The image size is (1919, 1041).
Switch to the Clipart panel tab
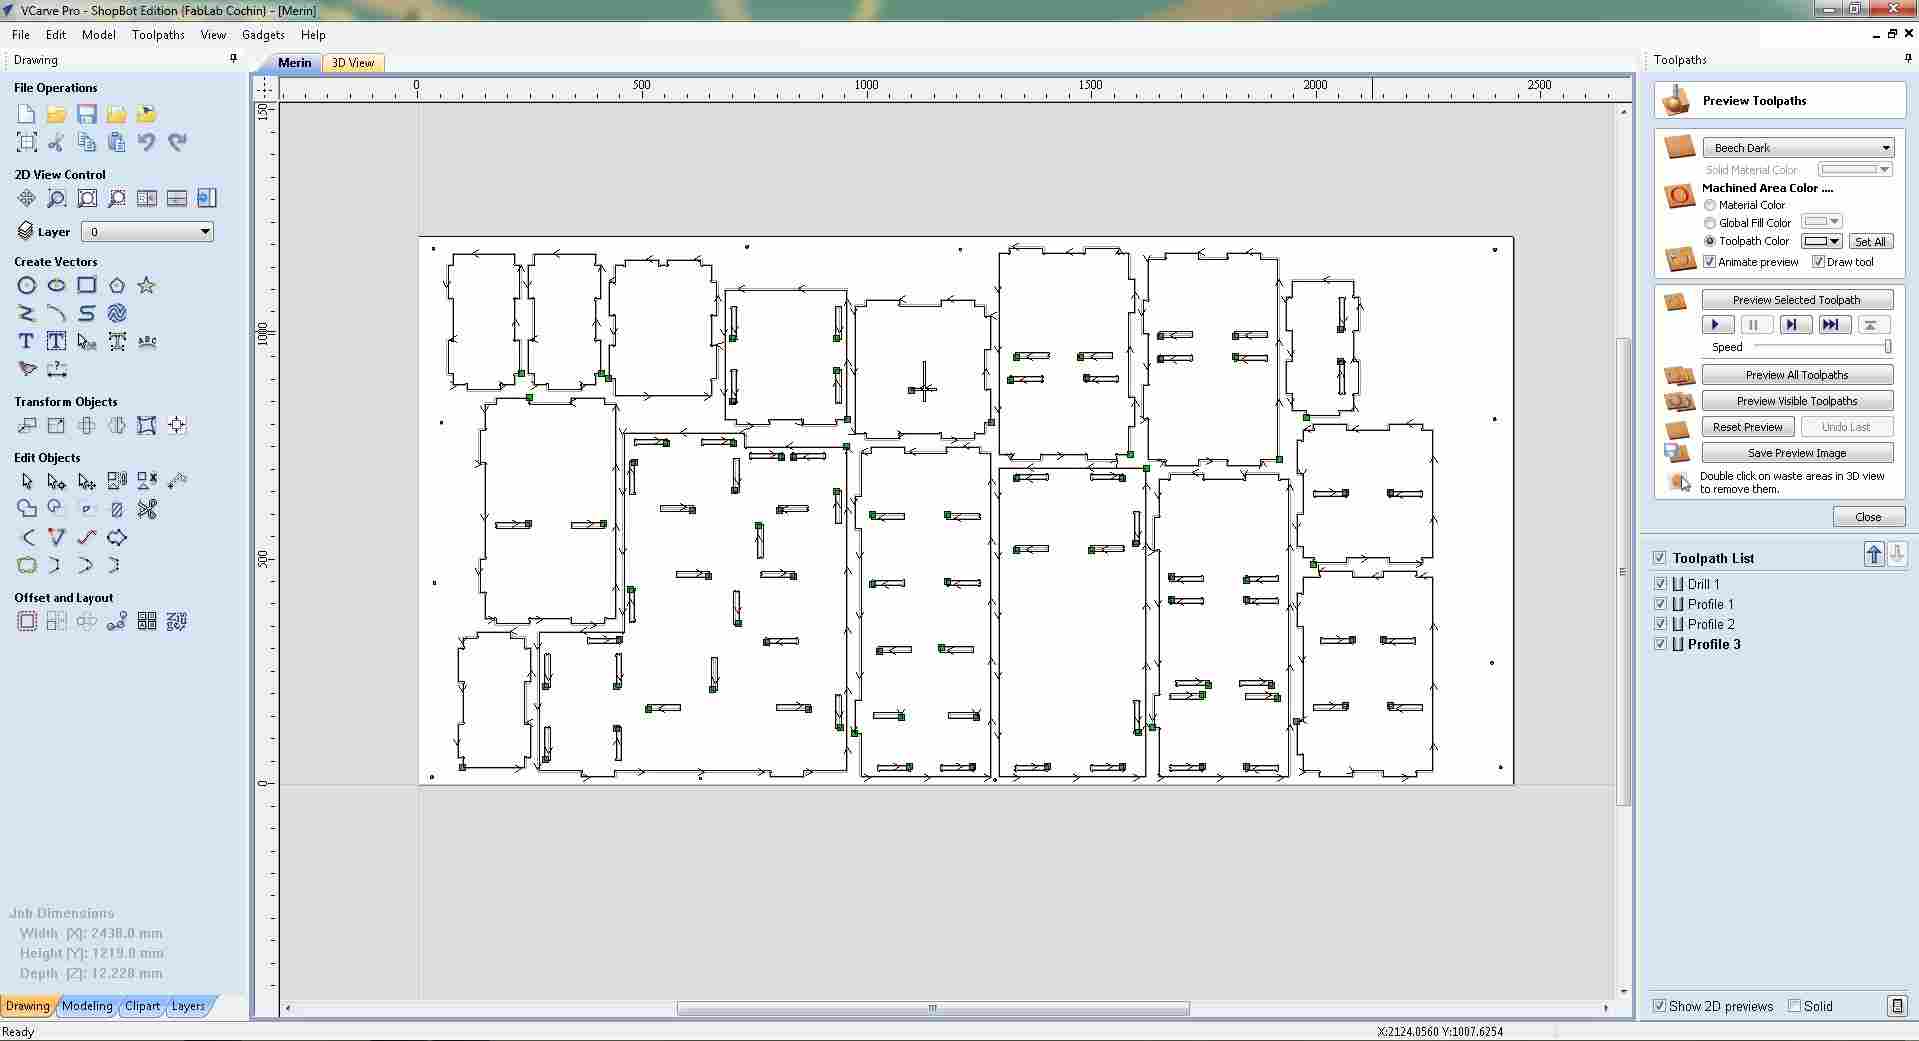point(141,1006)
